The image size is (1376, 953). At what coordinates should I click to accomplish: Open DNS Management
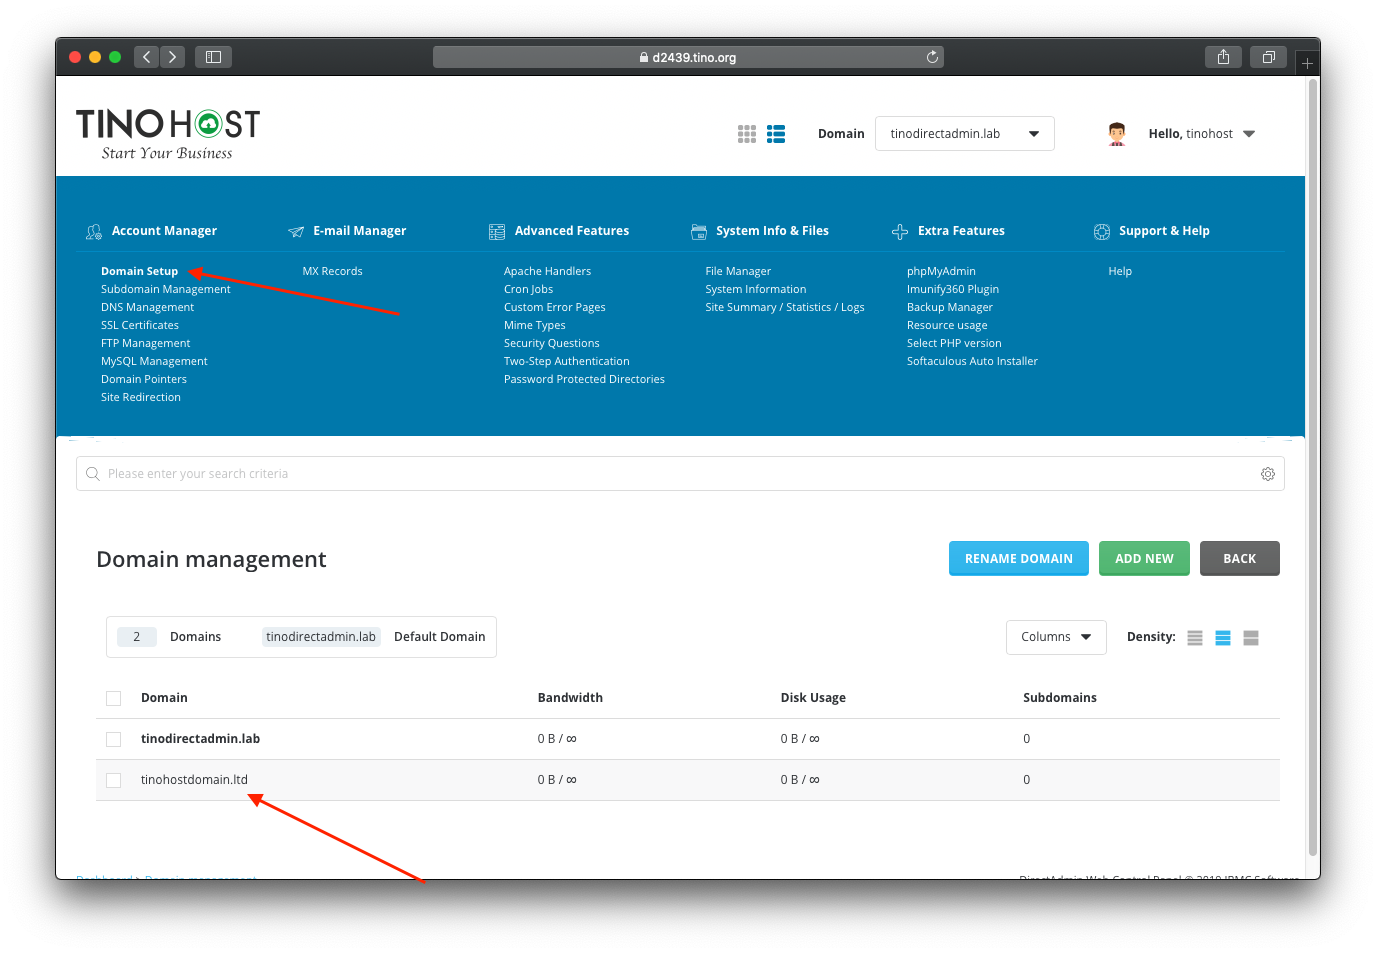tap(147, 307)
